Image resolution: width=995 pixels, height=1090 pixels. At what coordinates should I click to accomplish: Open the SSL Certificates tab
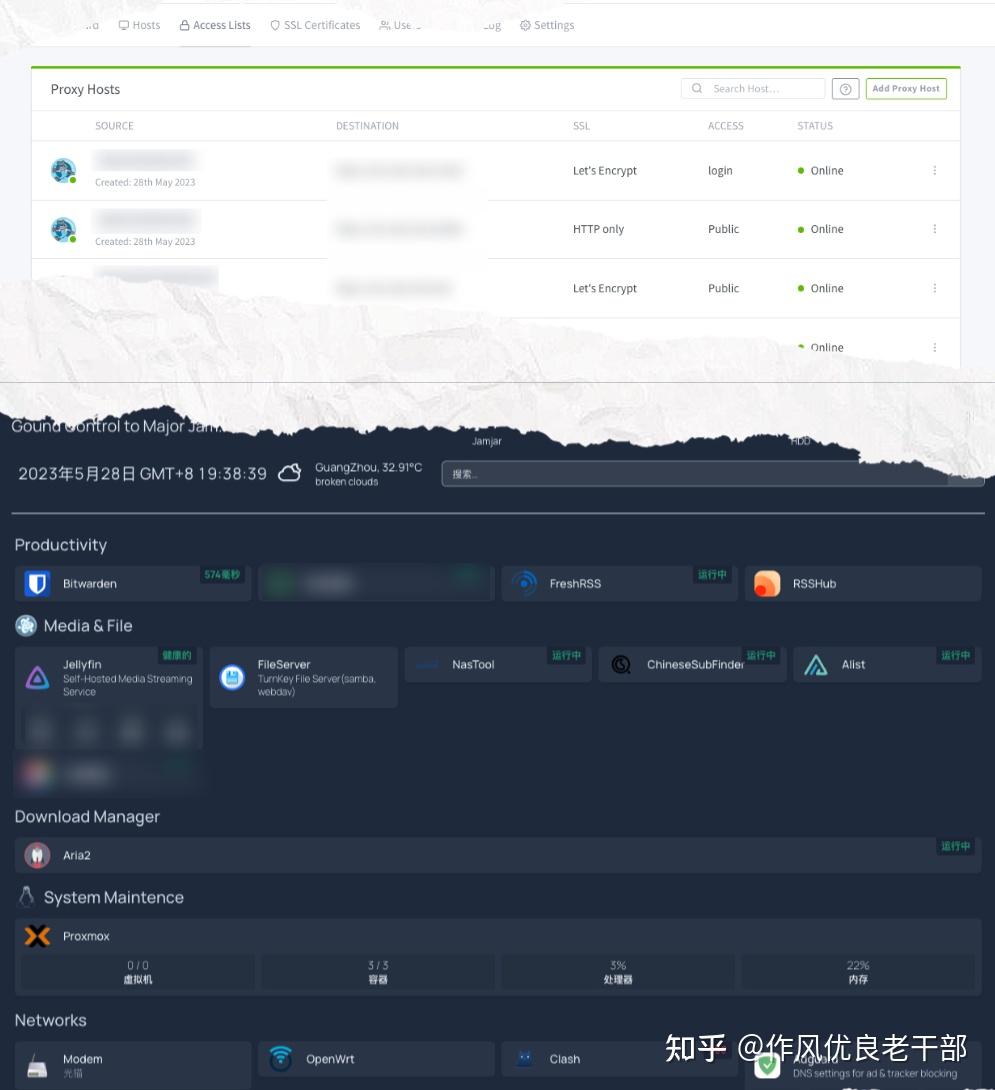(315, 25)
